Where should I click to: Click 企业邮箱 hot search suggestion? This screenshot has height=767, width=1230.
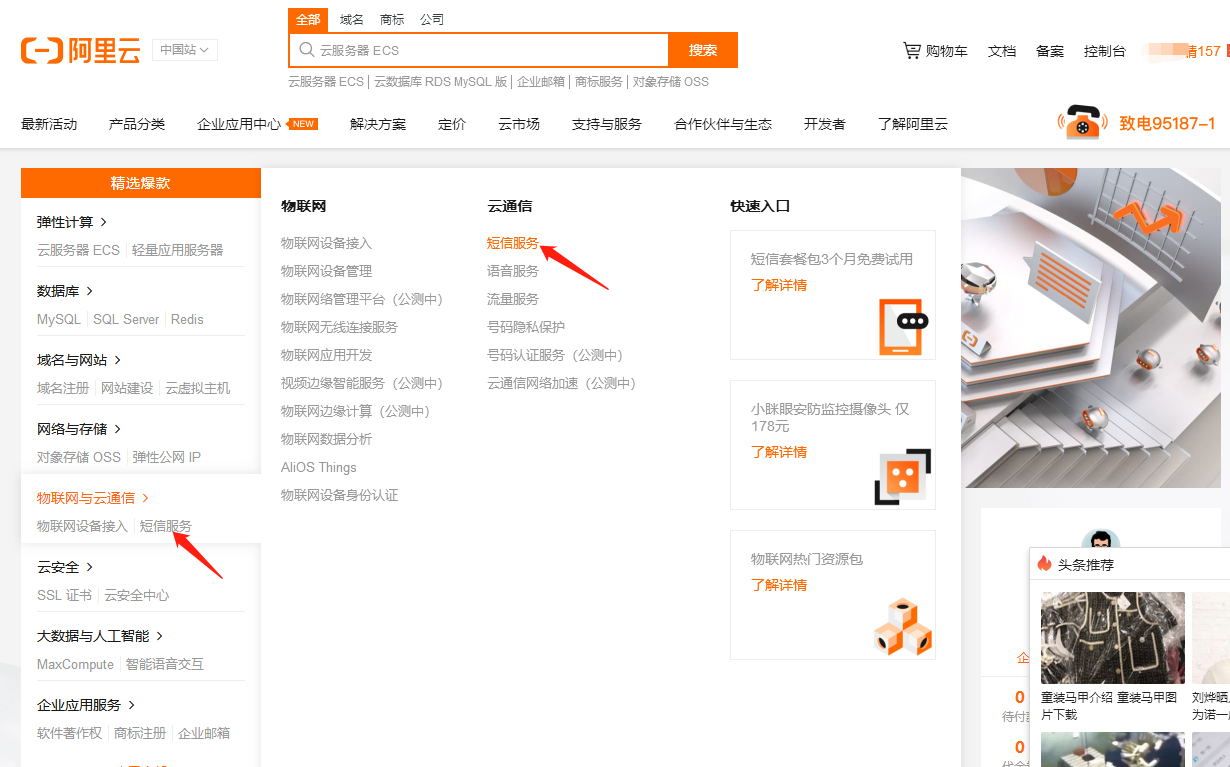click(541, 82)
